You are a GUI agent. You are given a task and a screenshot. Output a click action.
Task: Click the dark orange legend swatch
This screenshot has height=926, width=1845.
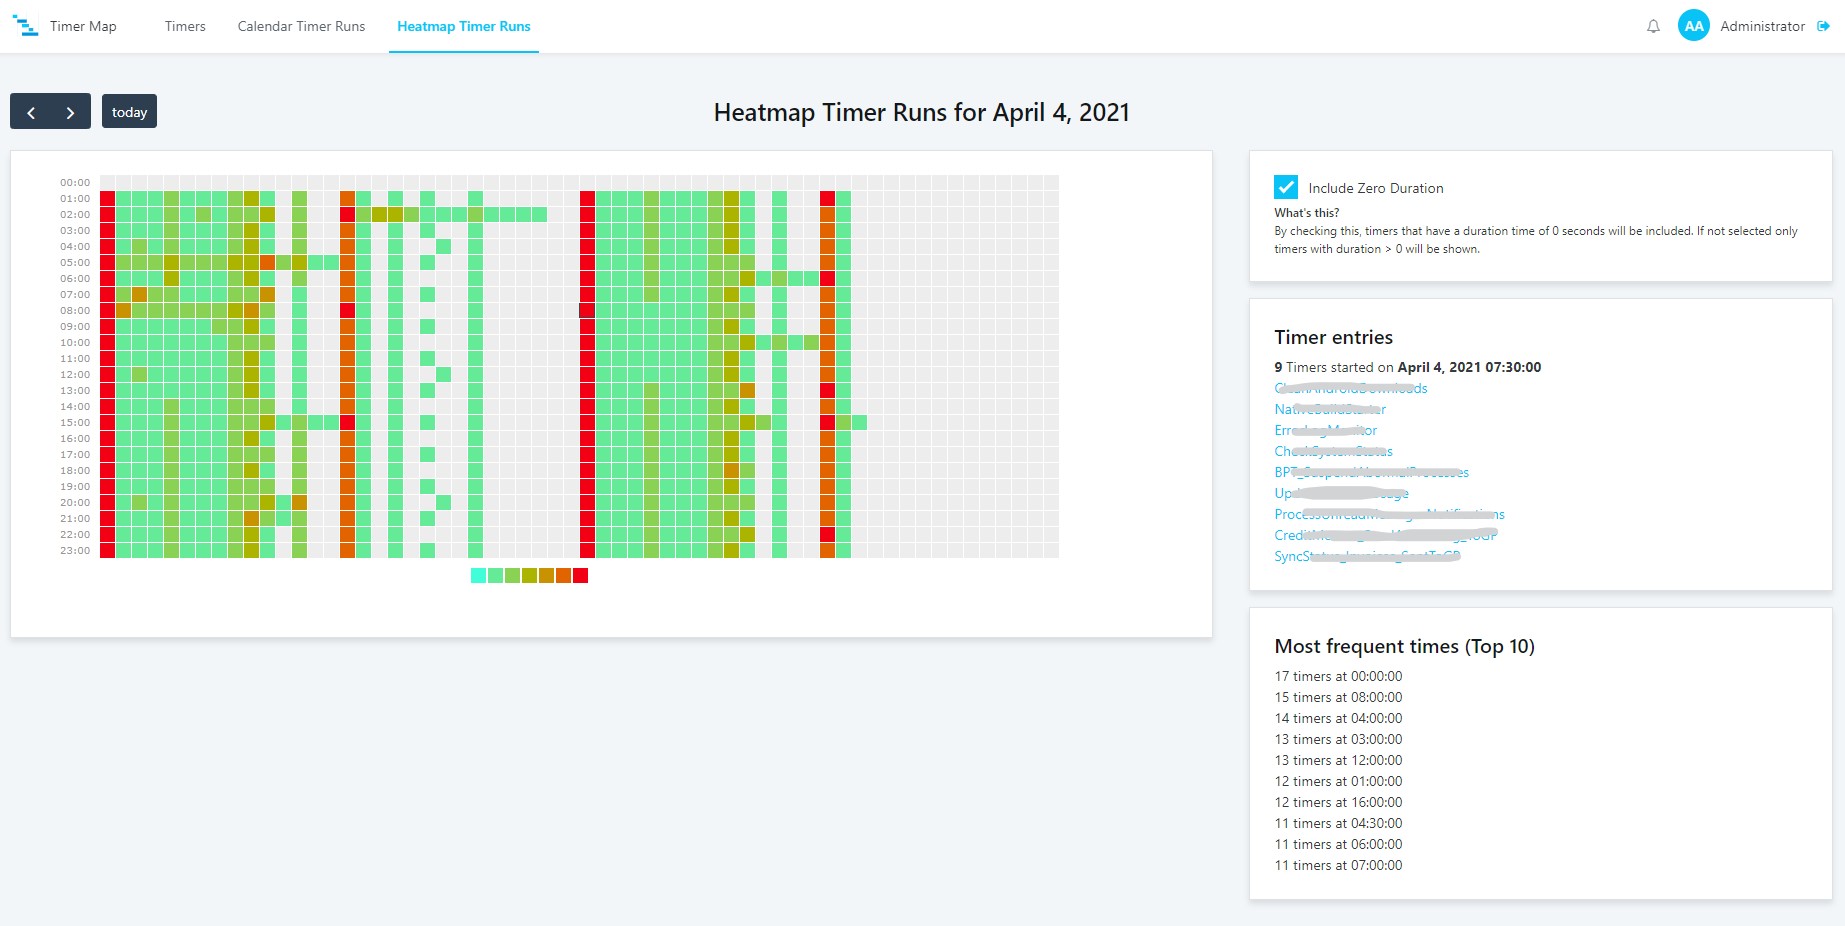point(563,575)
